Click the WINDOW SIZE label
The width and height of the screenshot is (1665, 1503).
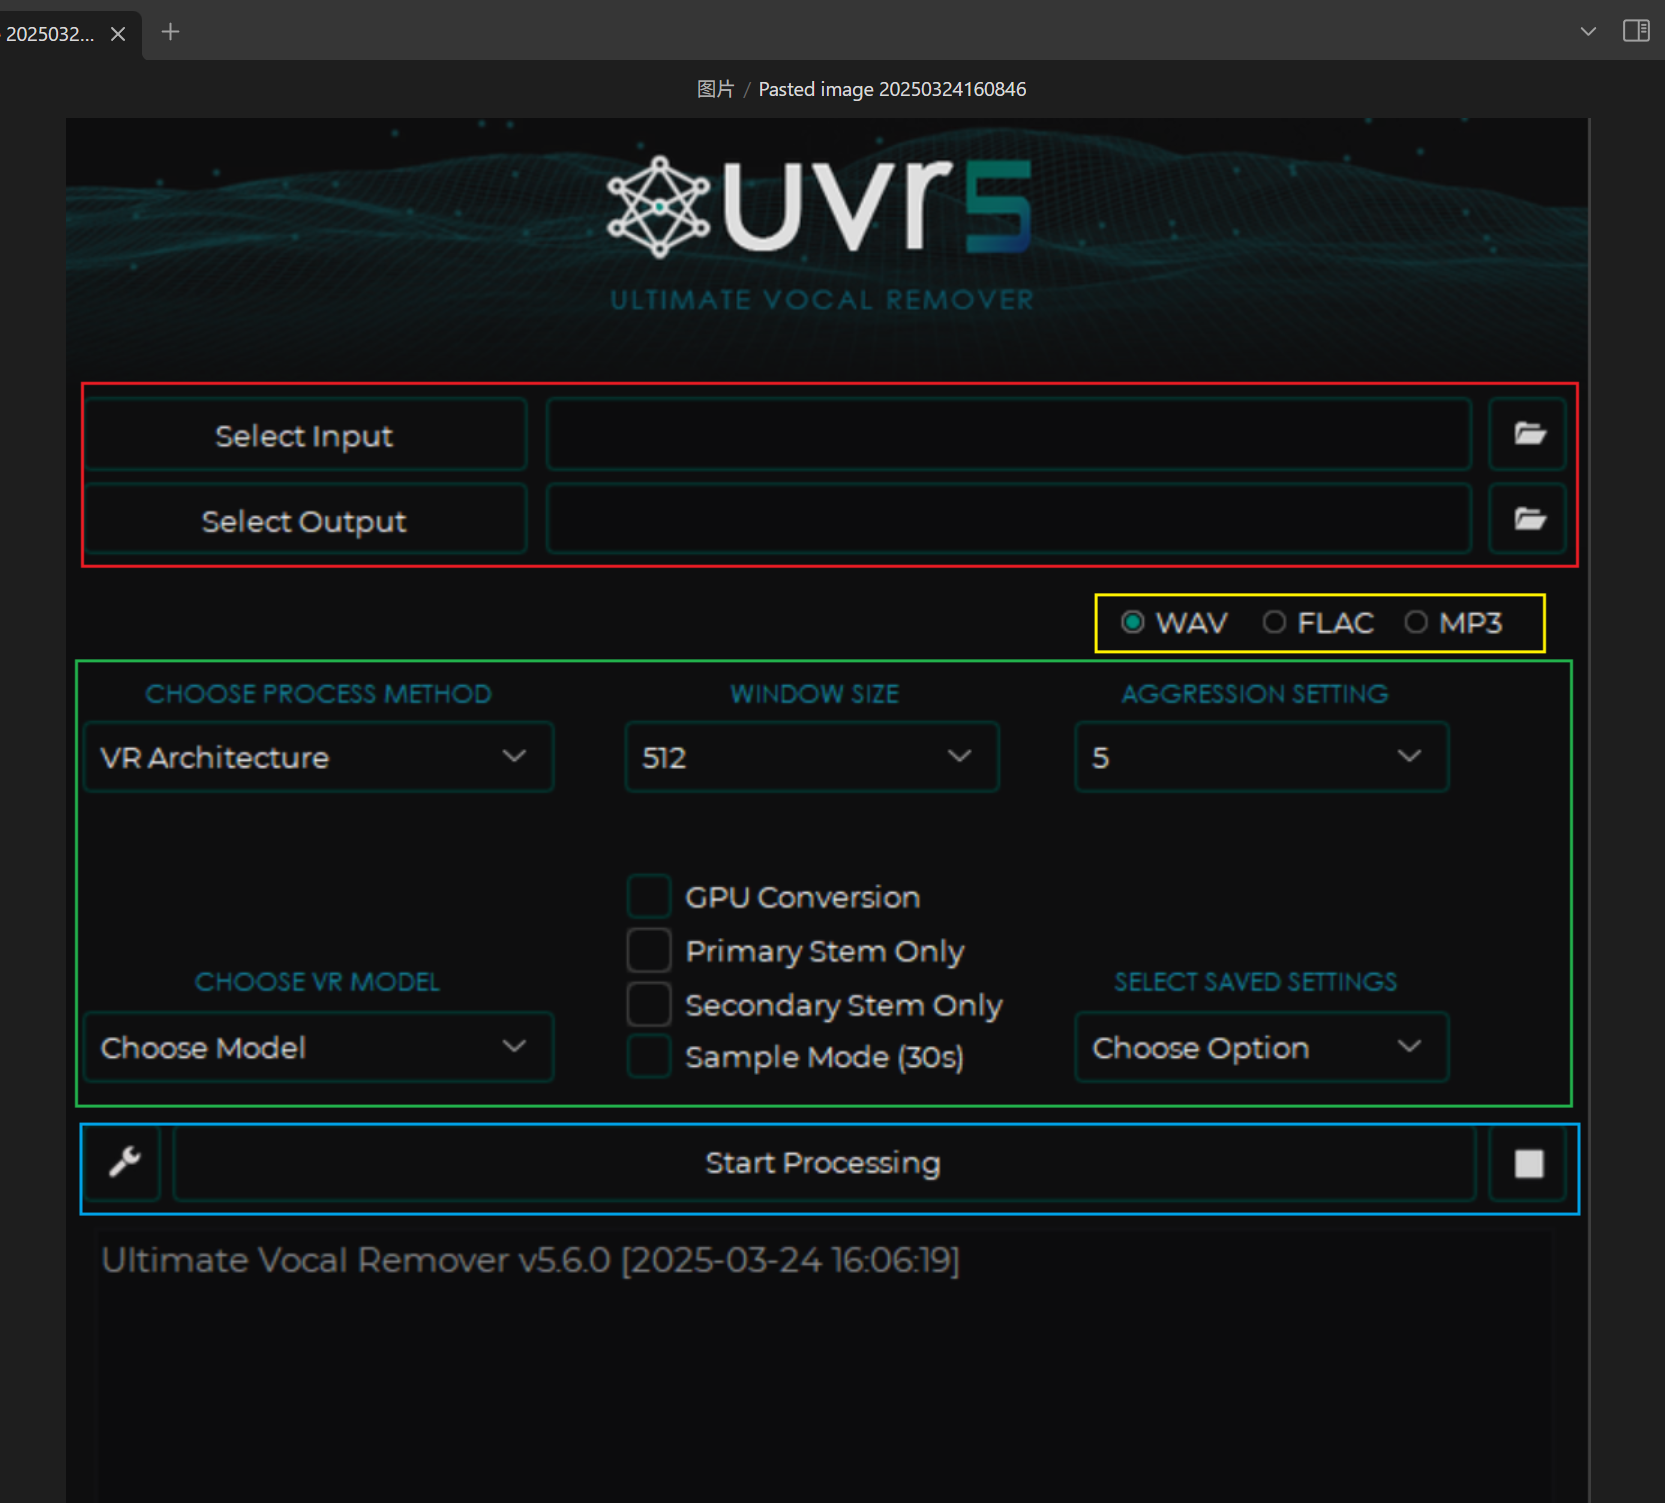815,694
